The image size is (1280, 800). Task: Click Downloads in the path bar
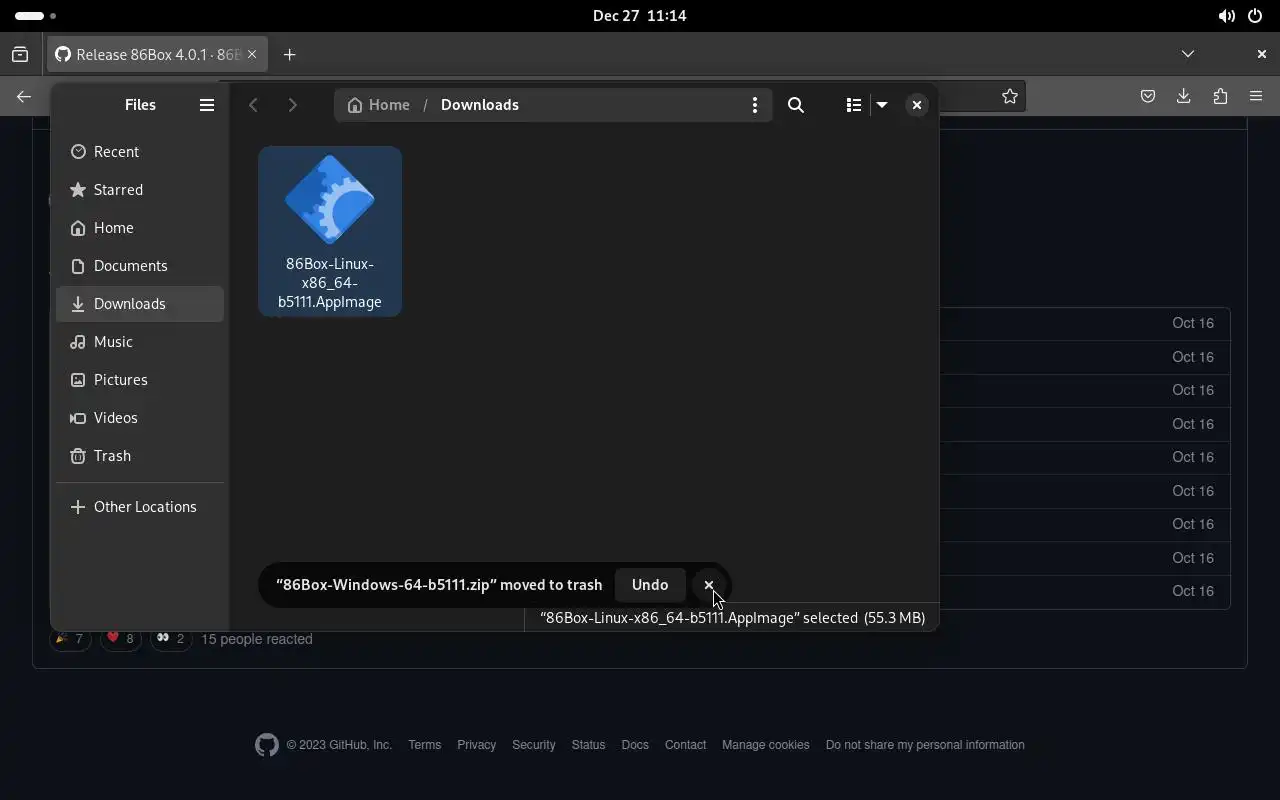point(480,105)
